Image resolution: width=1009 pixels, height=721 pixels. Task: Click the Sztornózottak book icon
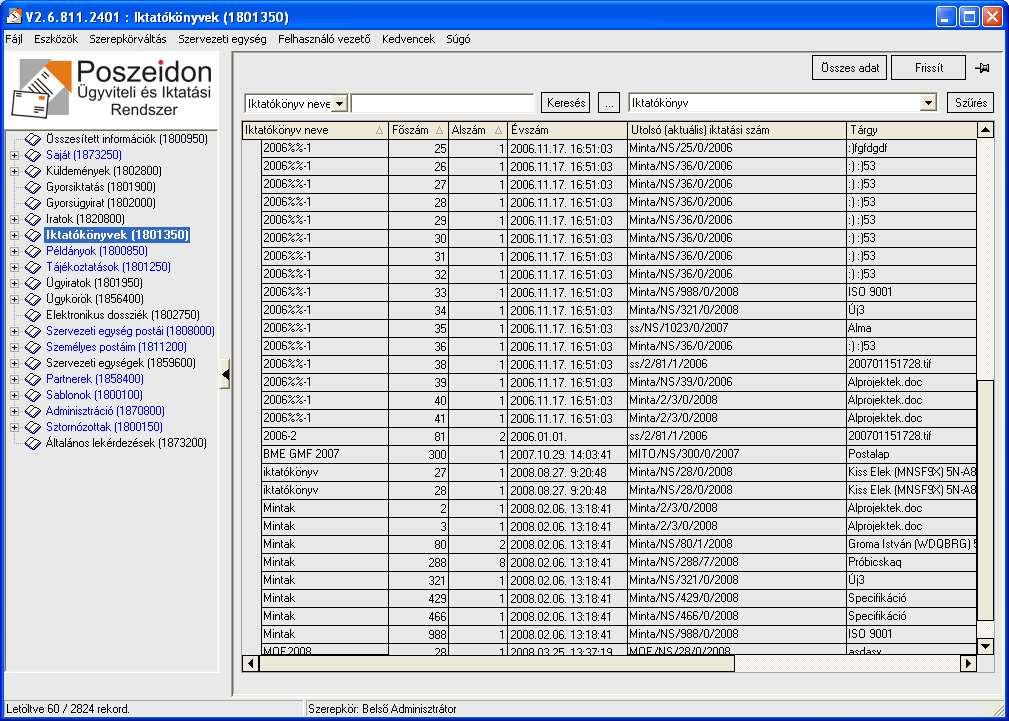point(33,427)
